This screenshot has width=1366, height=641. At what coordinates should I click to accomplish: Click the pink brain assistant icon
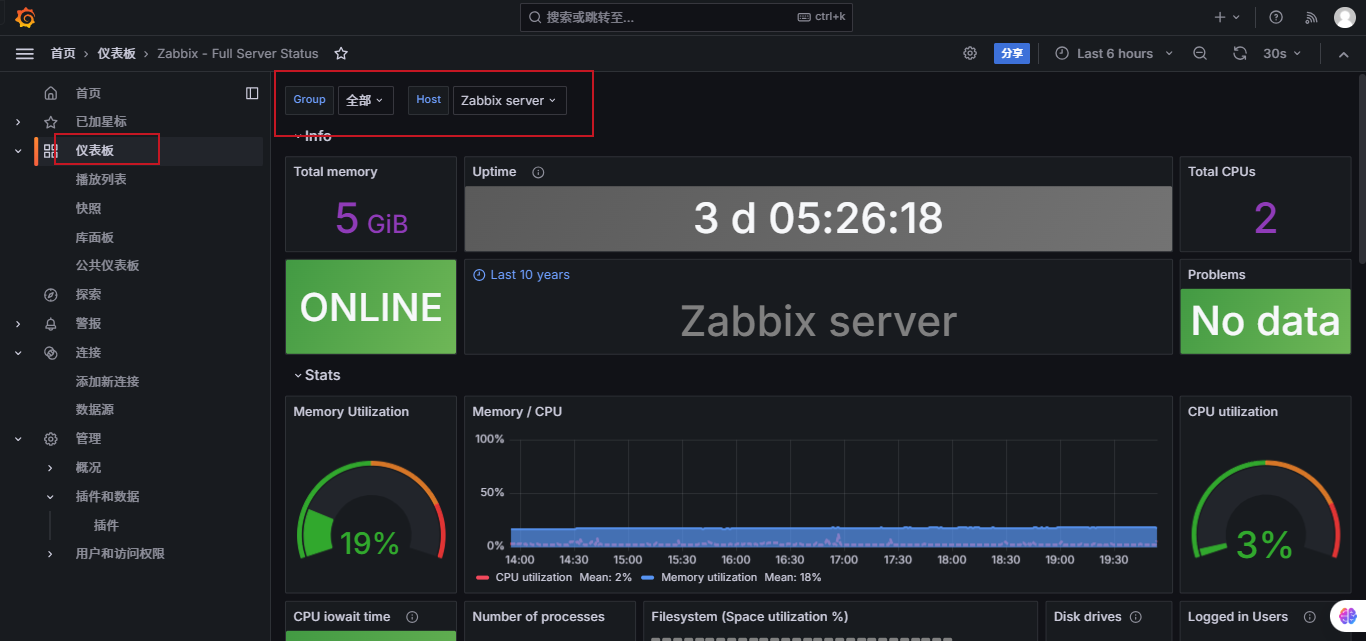coord(1347,617)
